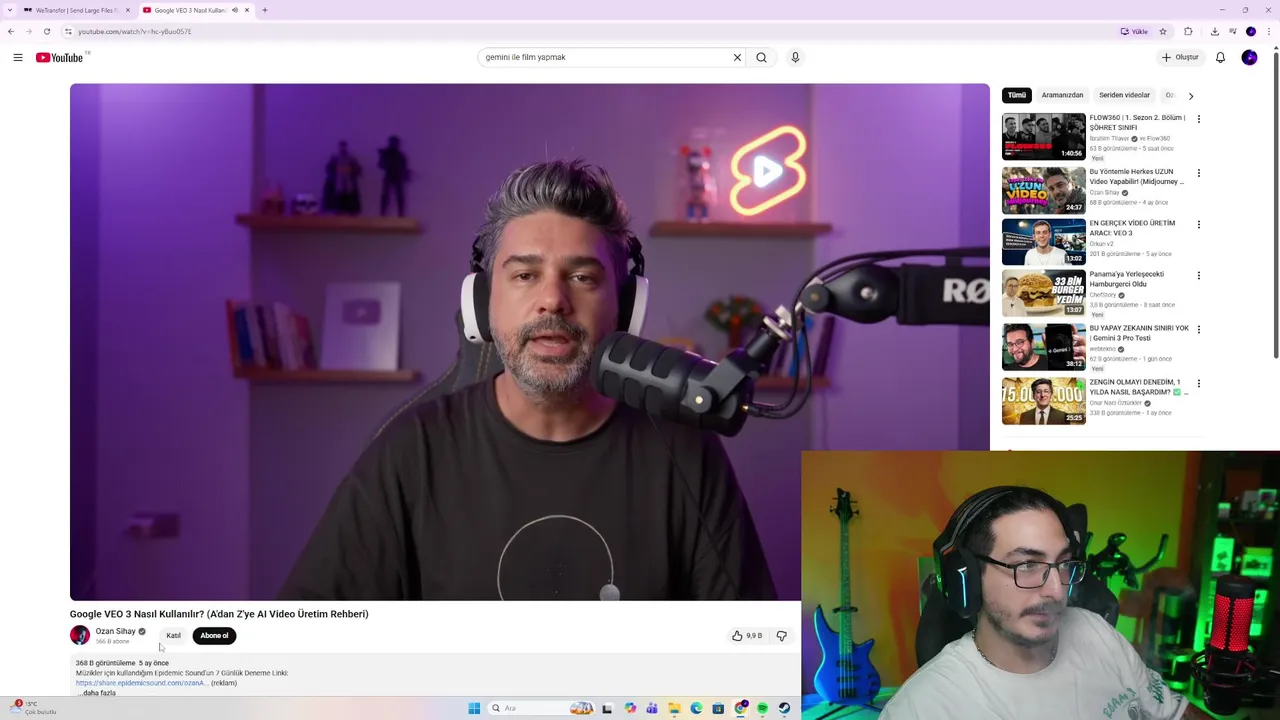1280x720 pixels.
Task: Open the FLOW360 video thumbnail
Action: coord(1043,136)
